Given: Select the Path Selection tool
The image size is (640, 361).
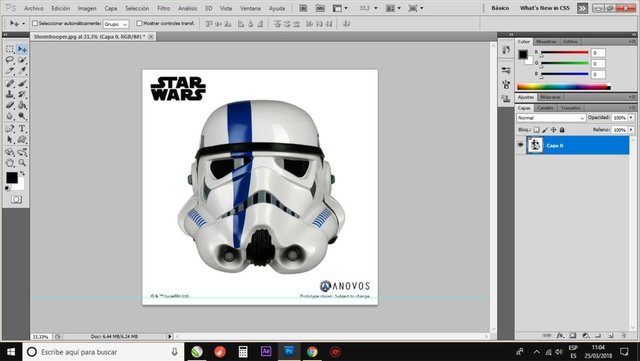Looking at the screenshot, I should [x=10, y=140].
